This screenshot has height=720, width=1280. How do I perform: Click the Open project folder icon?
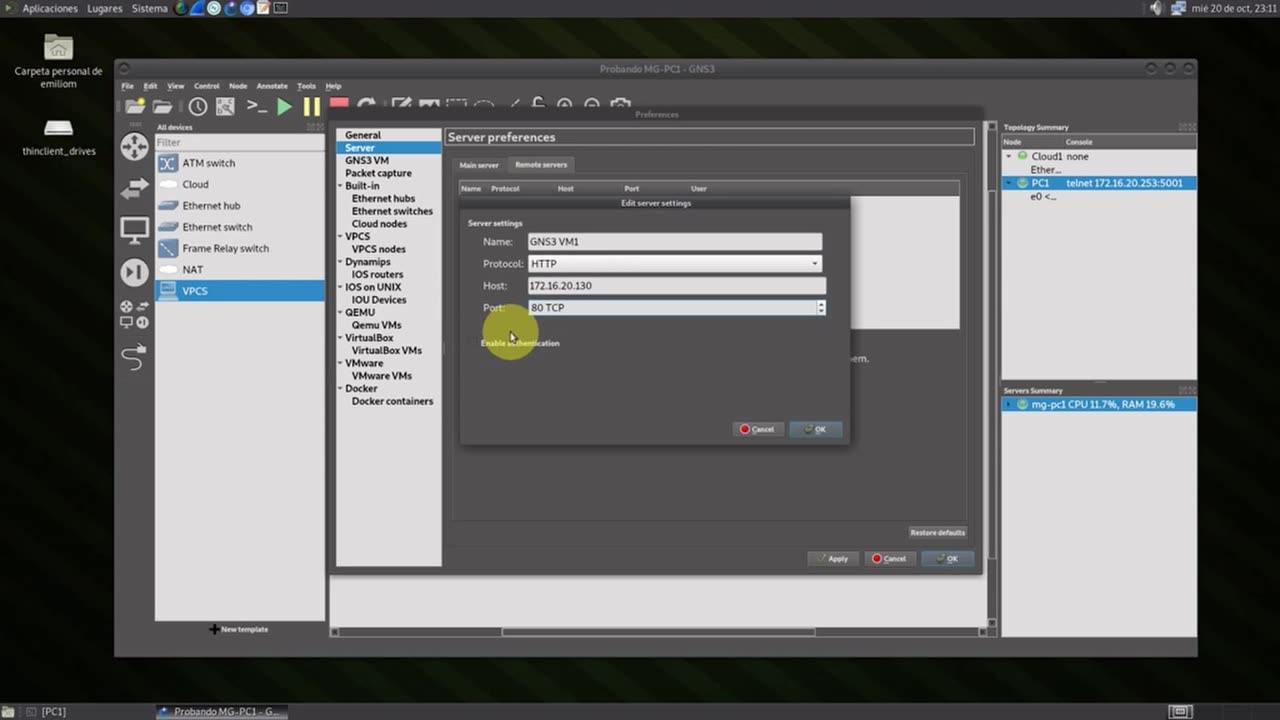[162, 106]
